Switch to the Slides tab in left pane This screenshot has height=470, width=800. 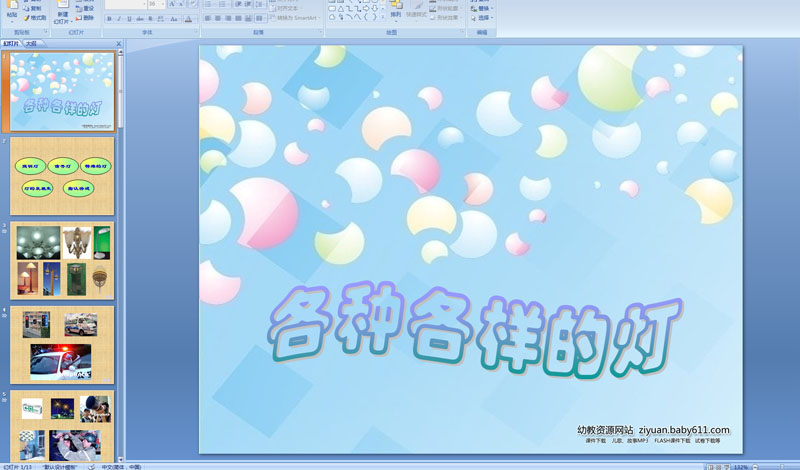[x=12, y=44]
